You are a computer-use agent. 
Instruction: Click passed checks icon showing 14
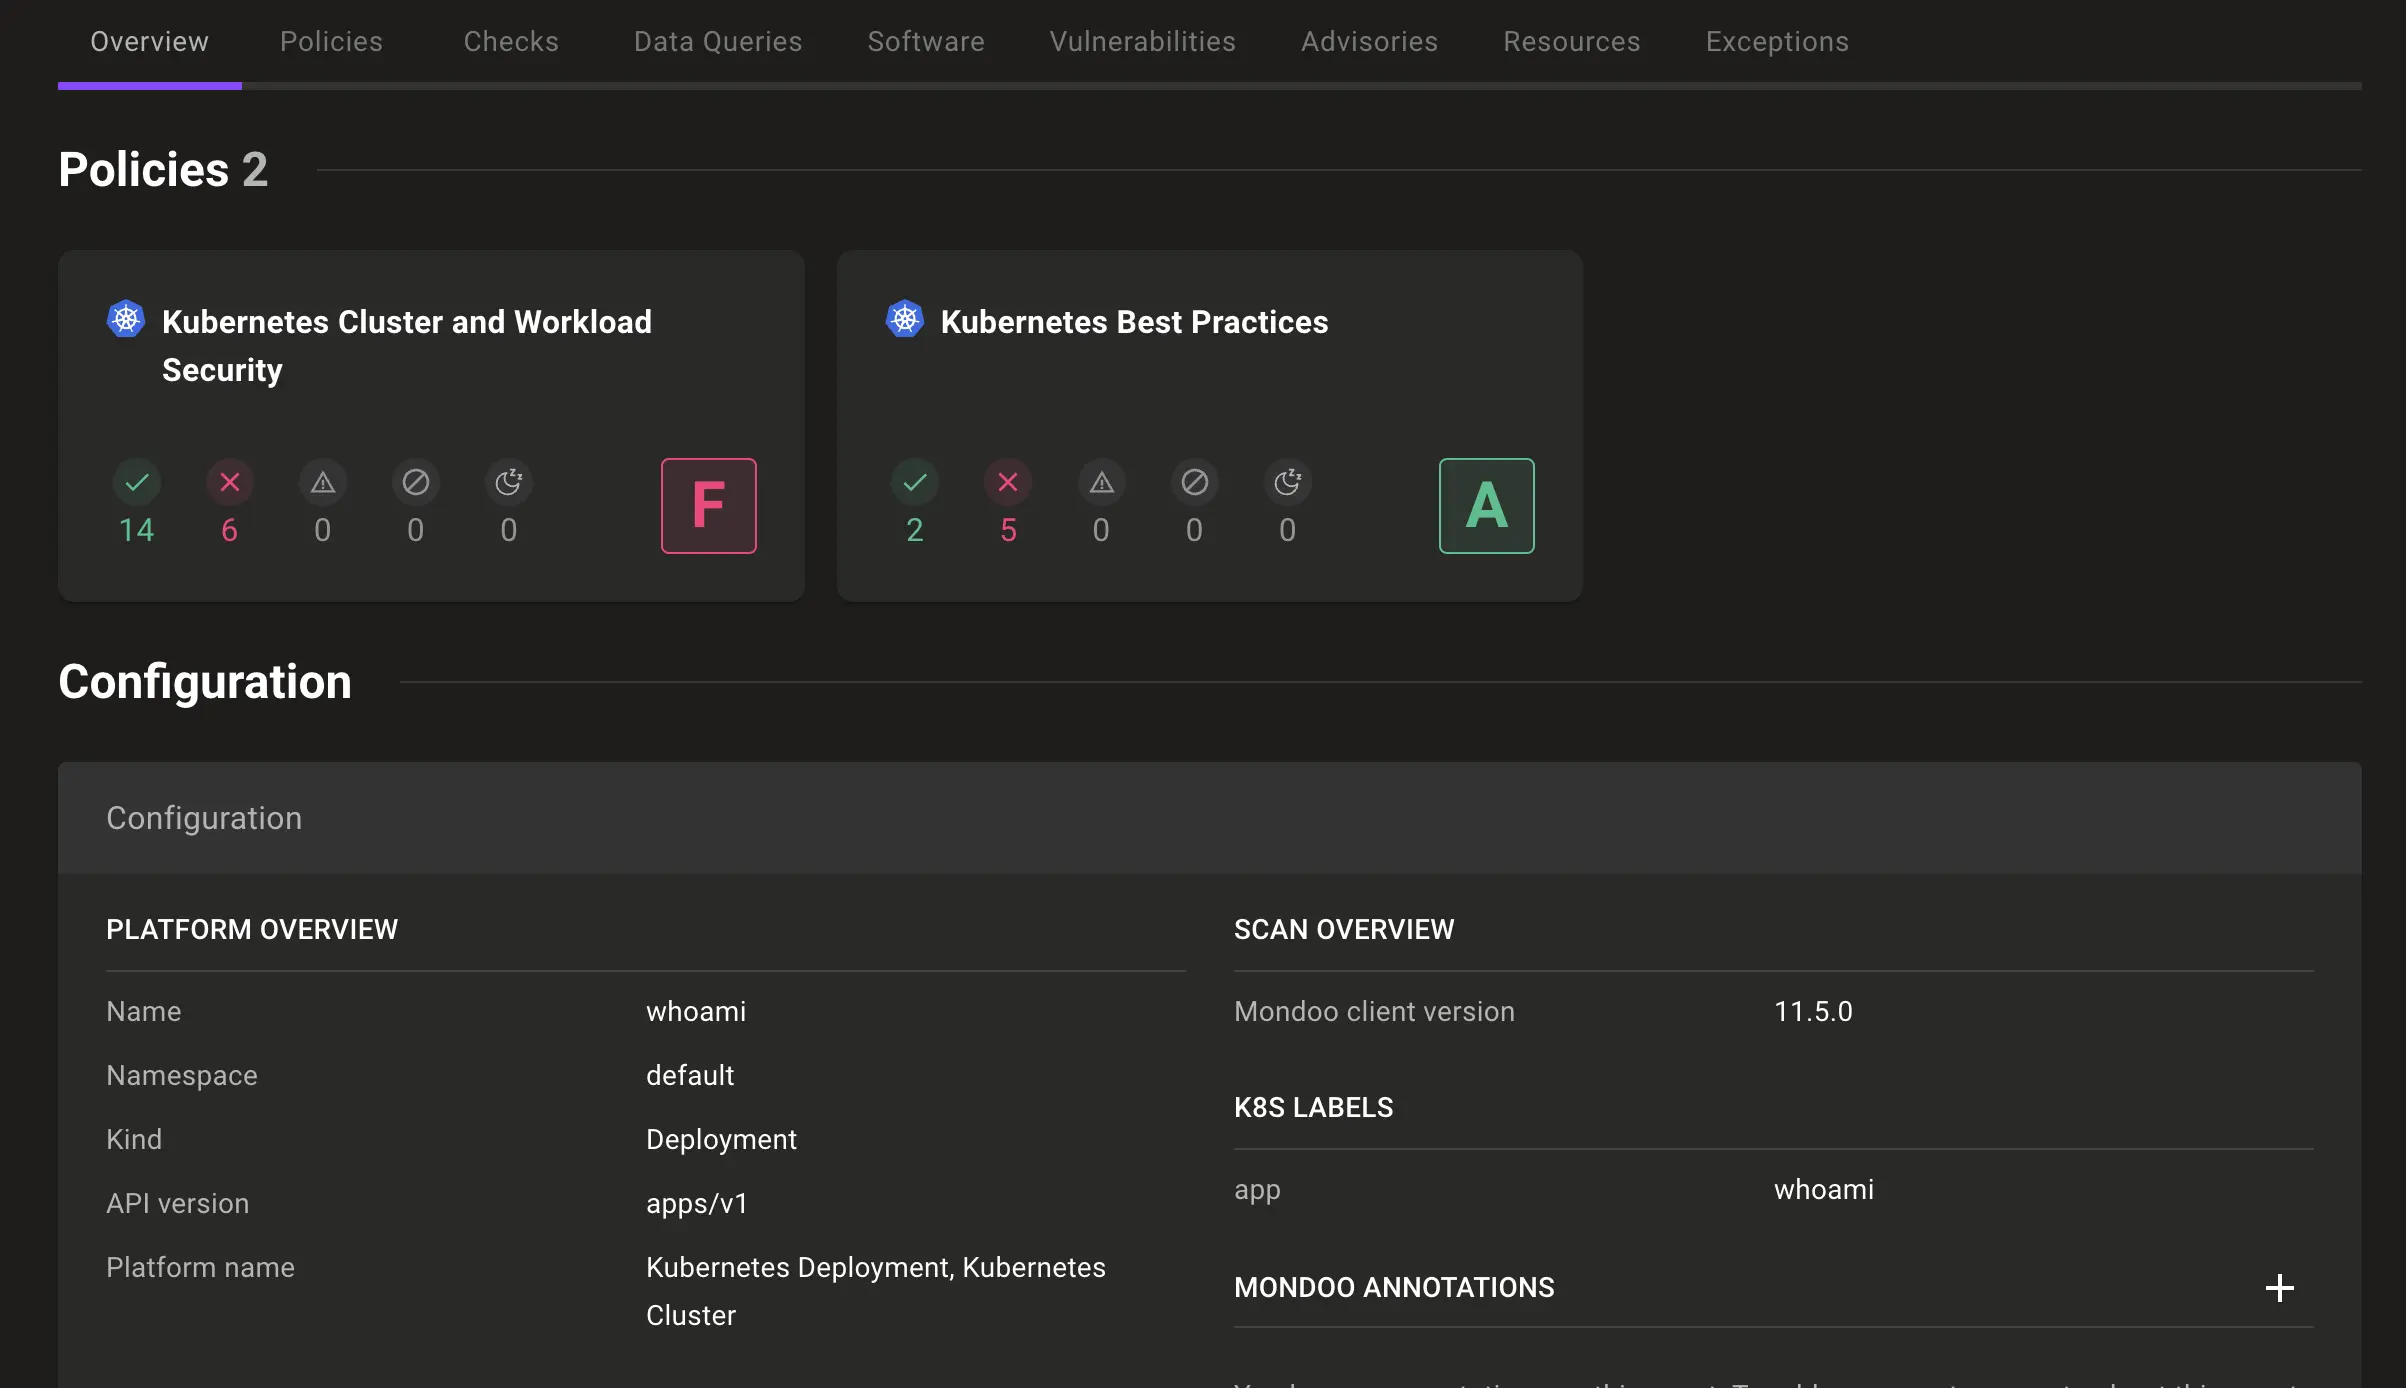137,483
